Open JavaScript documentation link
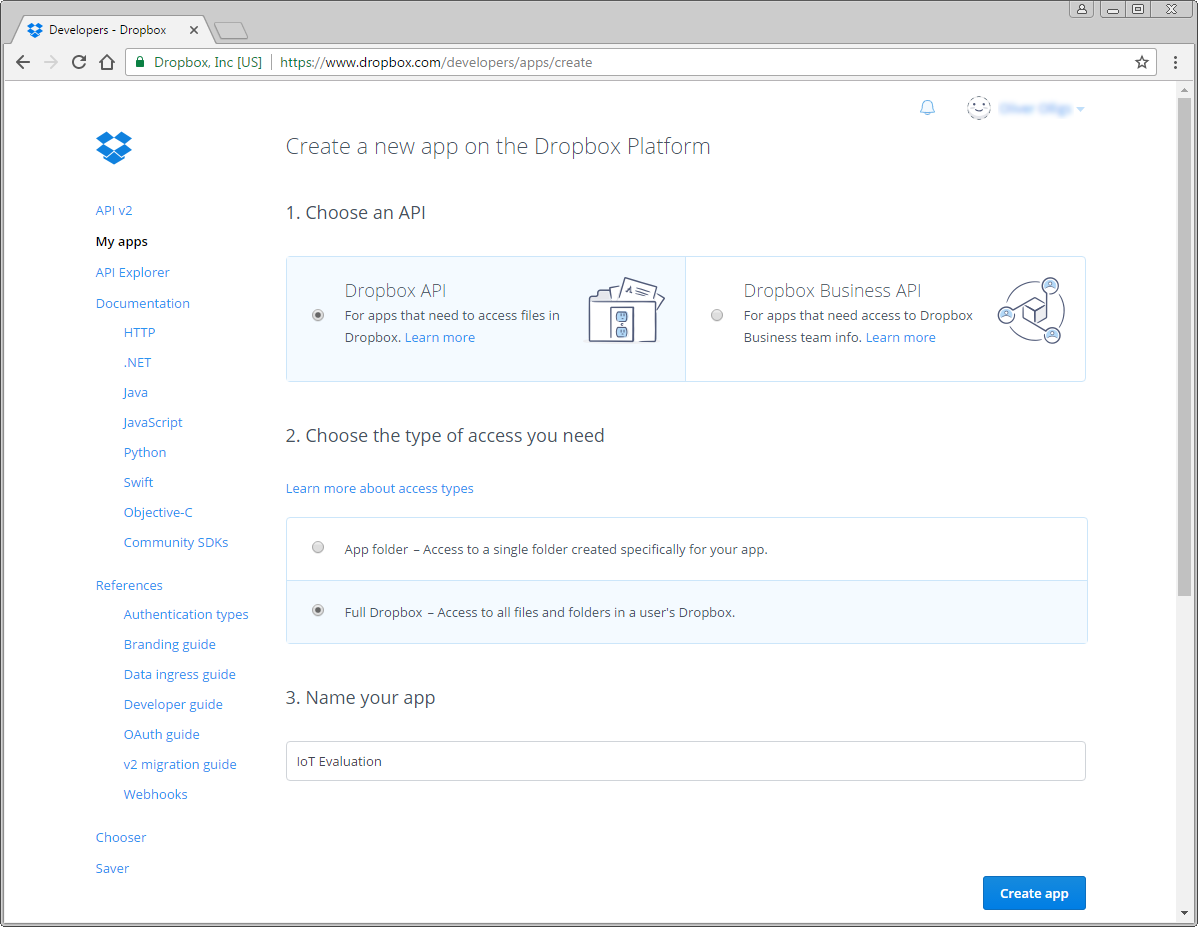 pos(153,423)
